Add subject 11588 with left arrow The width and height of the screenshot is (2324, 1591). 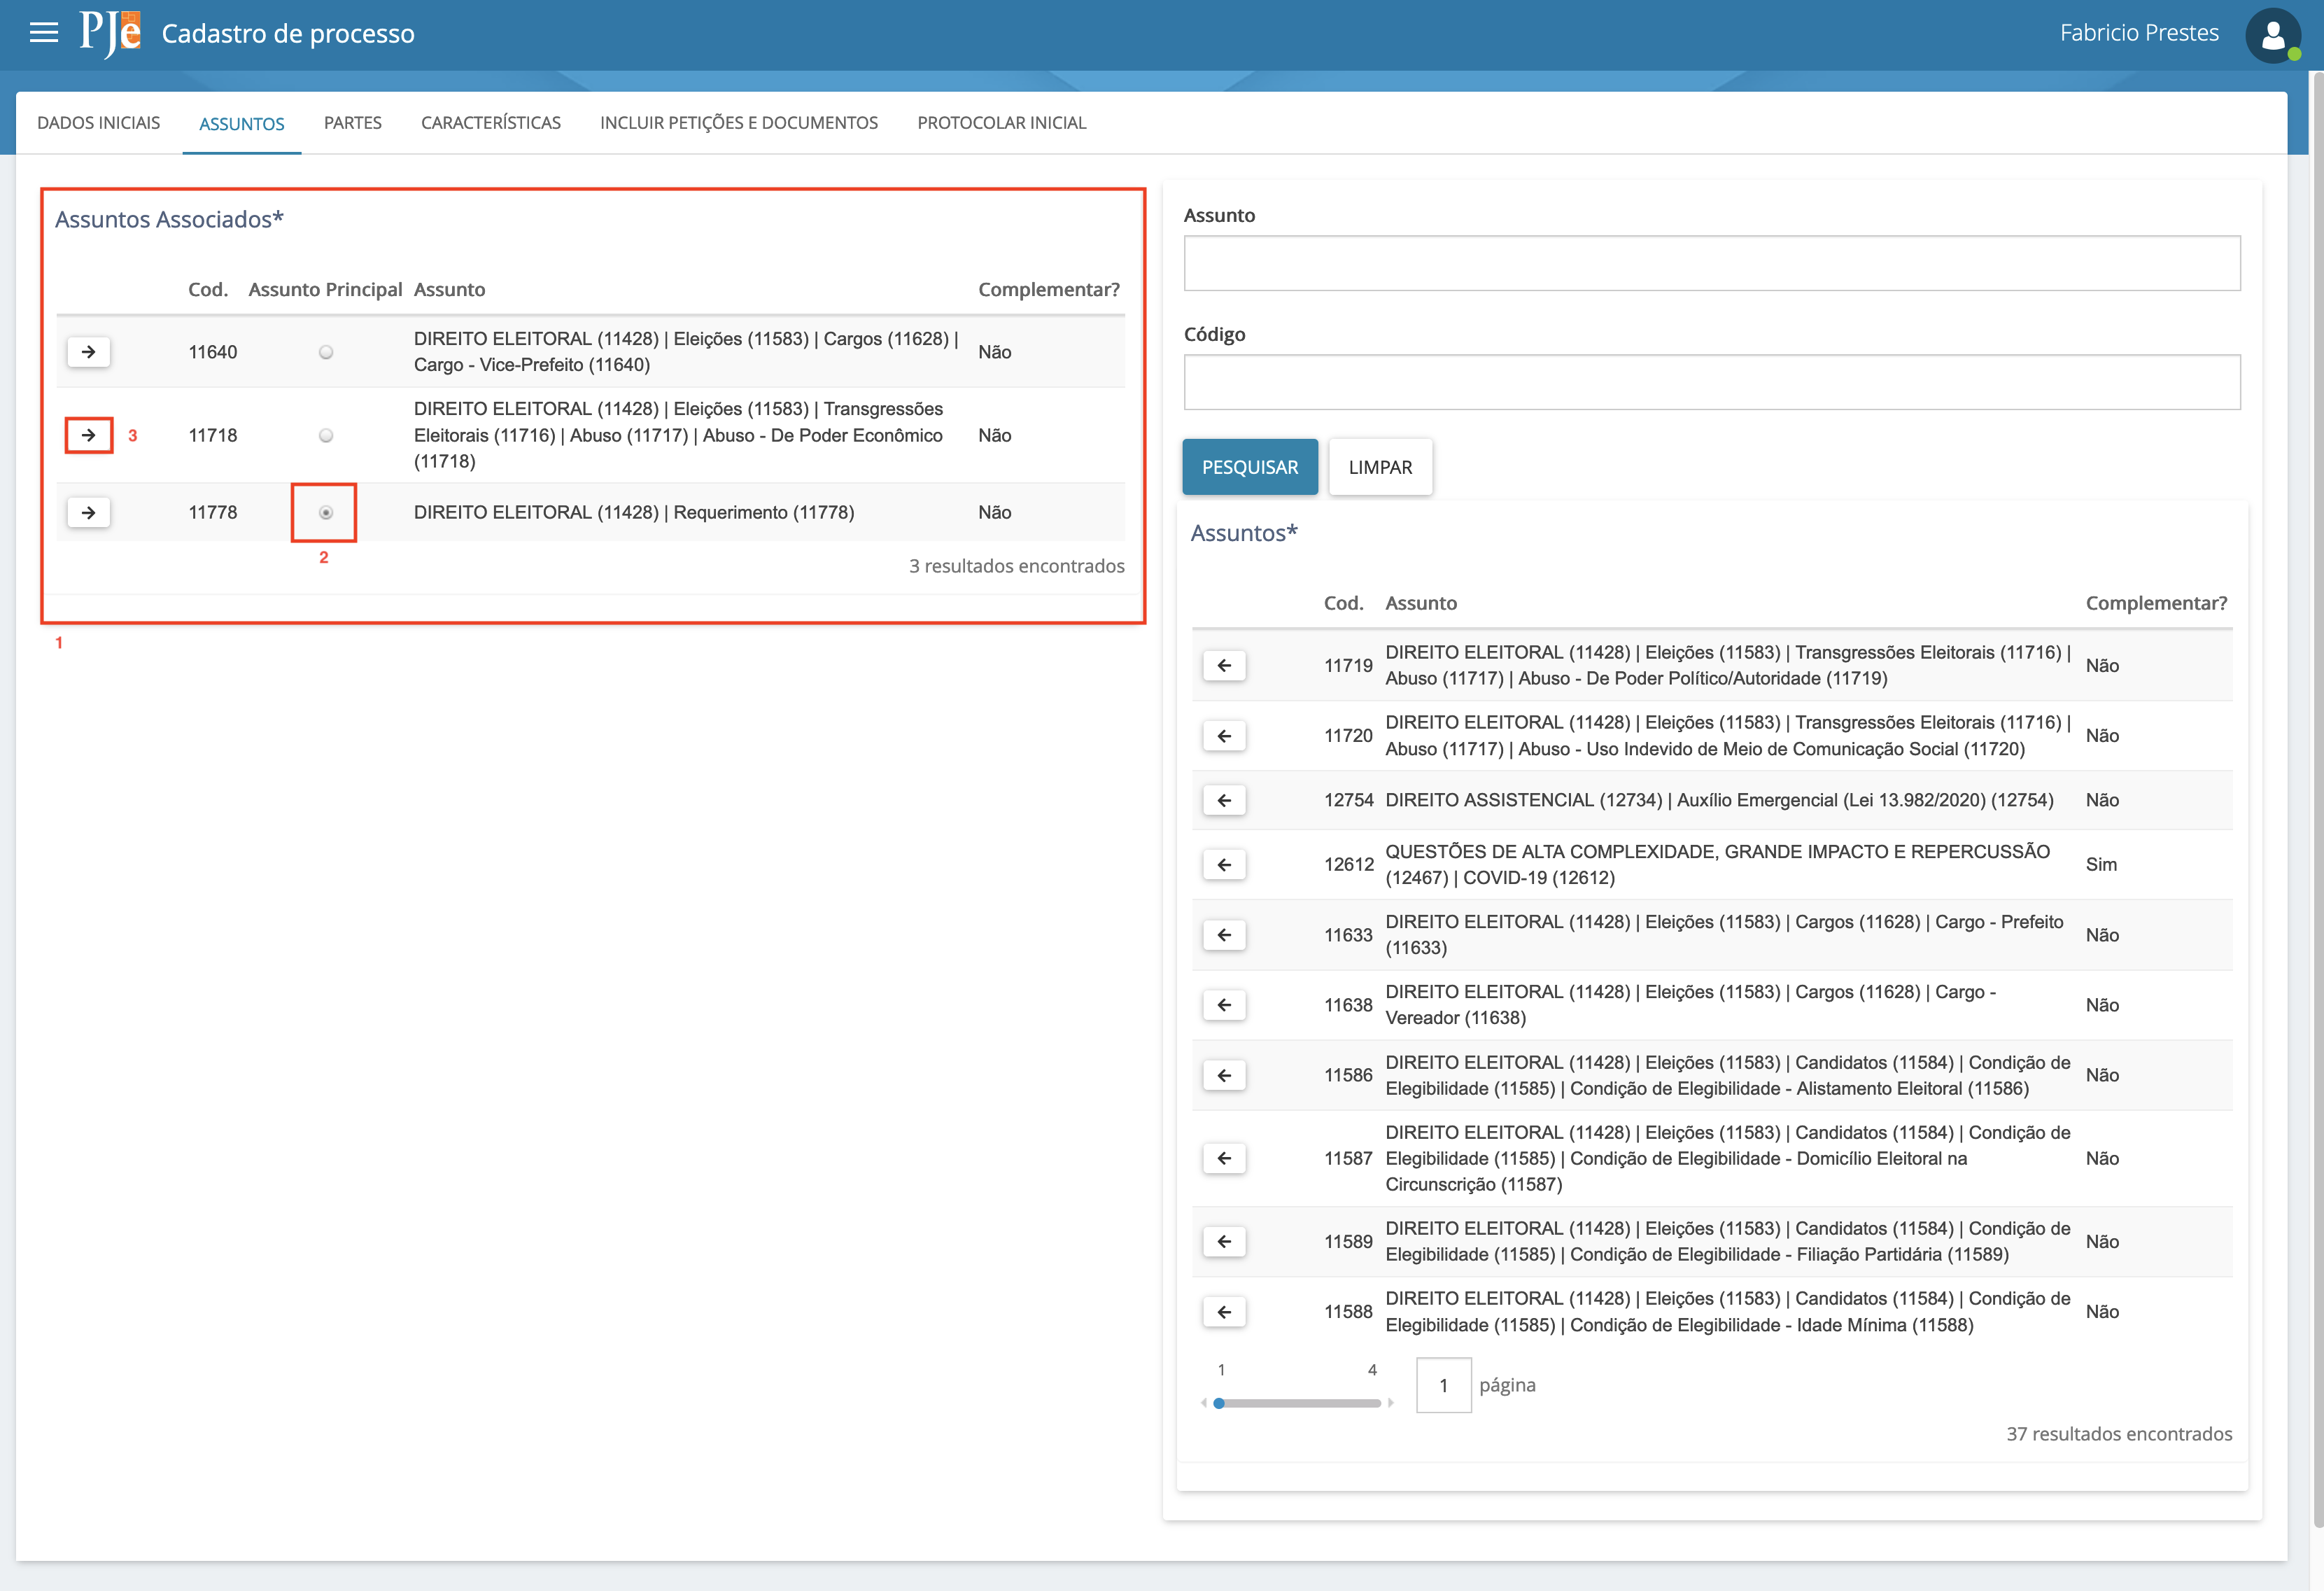1224,1311
